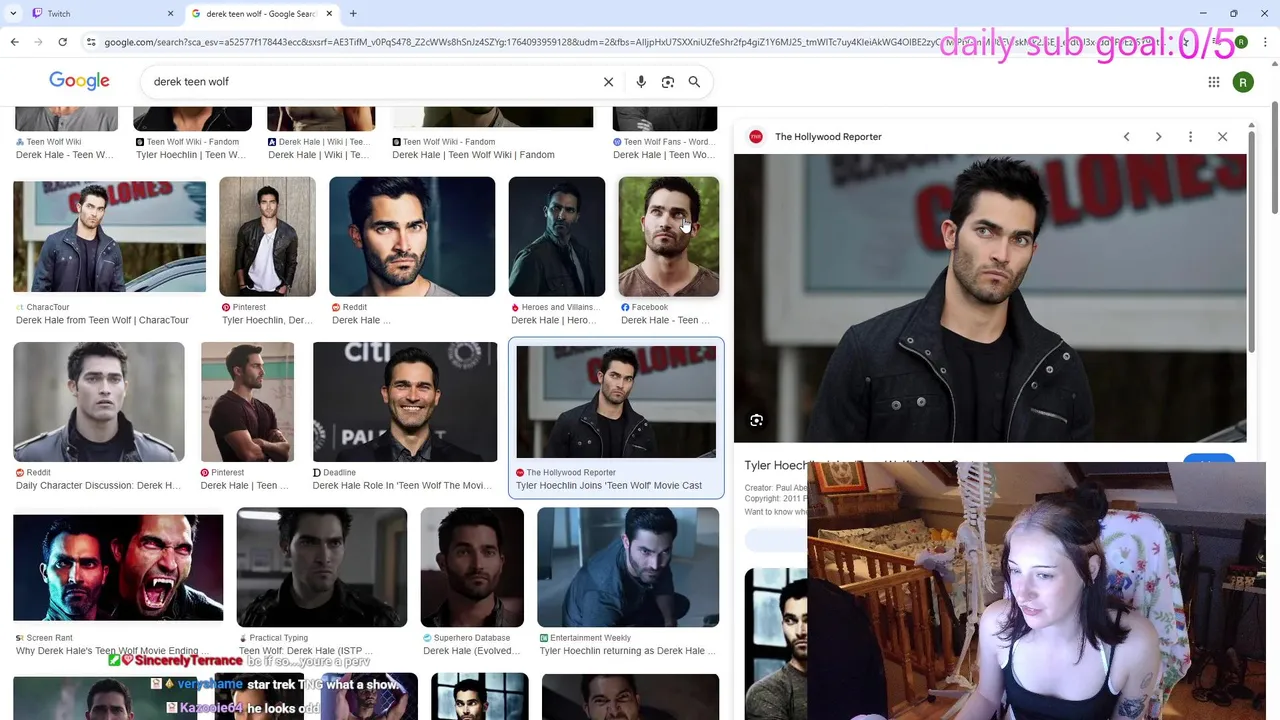Show previous image in preview panel
The height and width of the screenshot is (720, 1280).
[x=1126, y=137]
